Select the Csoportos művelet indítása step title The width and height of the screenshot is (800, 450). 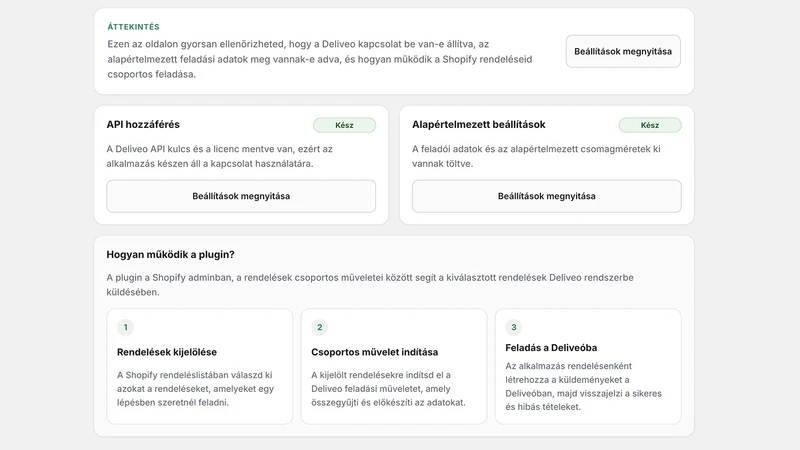374,352
